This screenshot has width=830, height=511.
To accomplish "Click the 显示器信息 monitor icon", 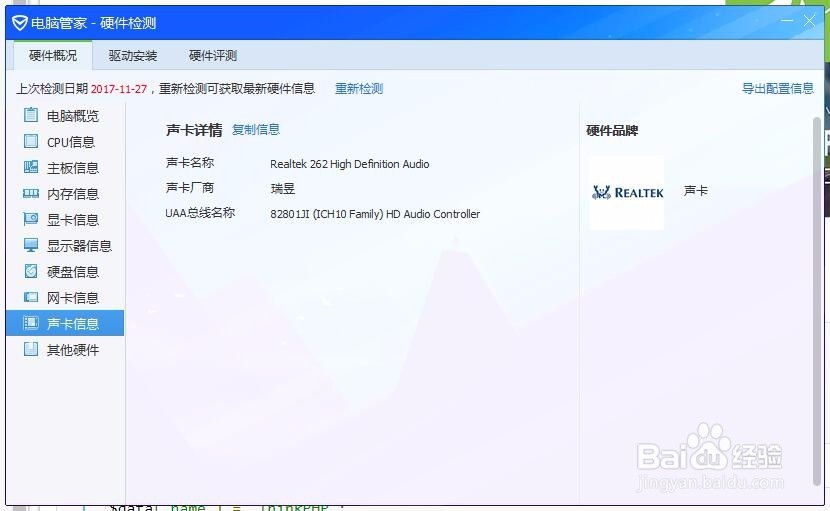I will point(31,245).
